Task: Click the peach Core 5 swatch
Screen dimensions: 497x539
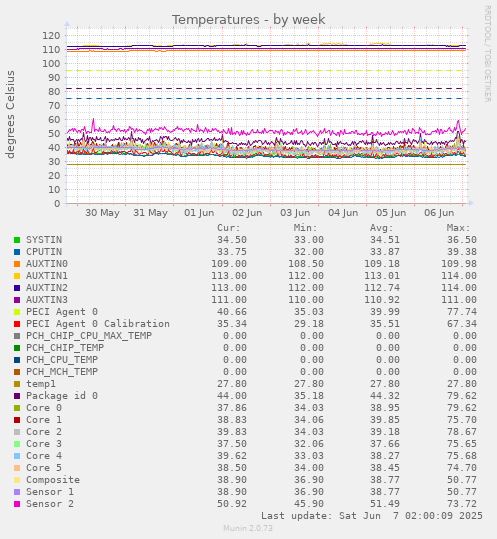Action: pyautogui.click(x=17, y=468)
